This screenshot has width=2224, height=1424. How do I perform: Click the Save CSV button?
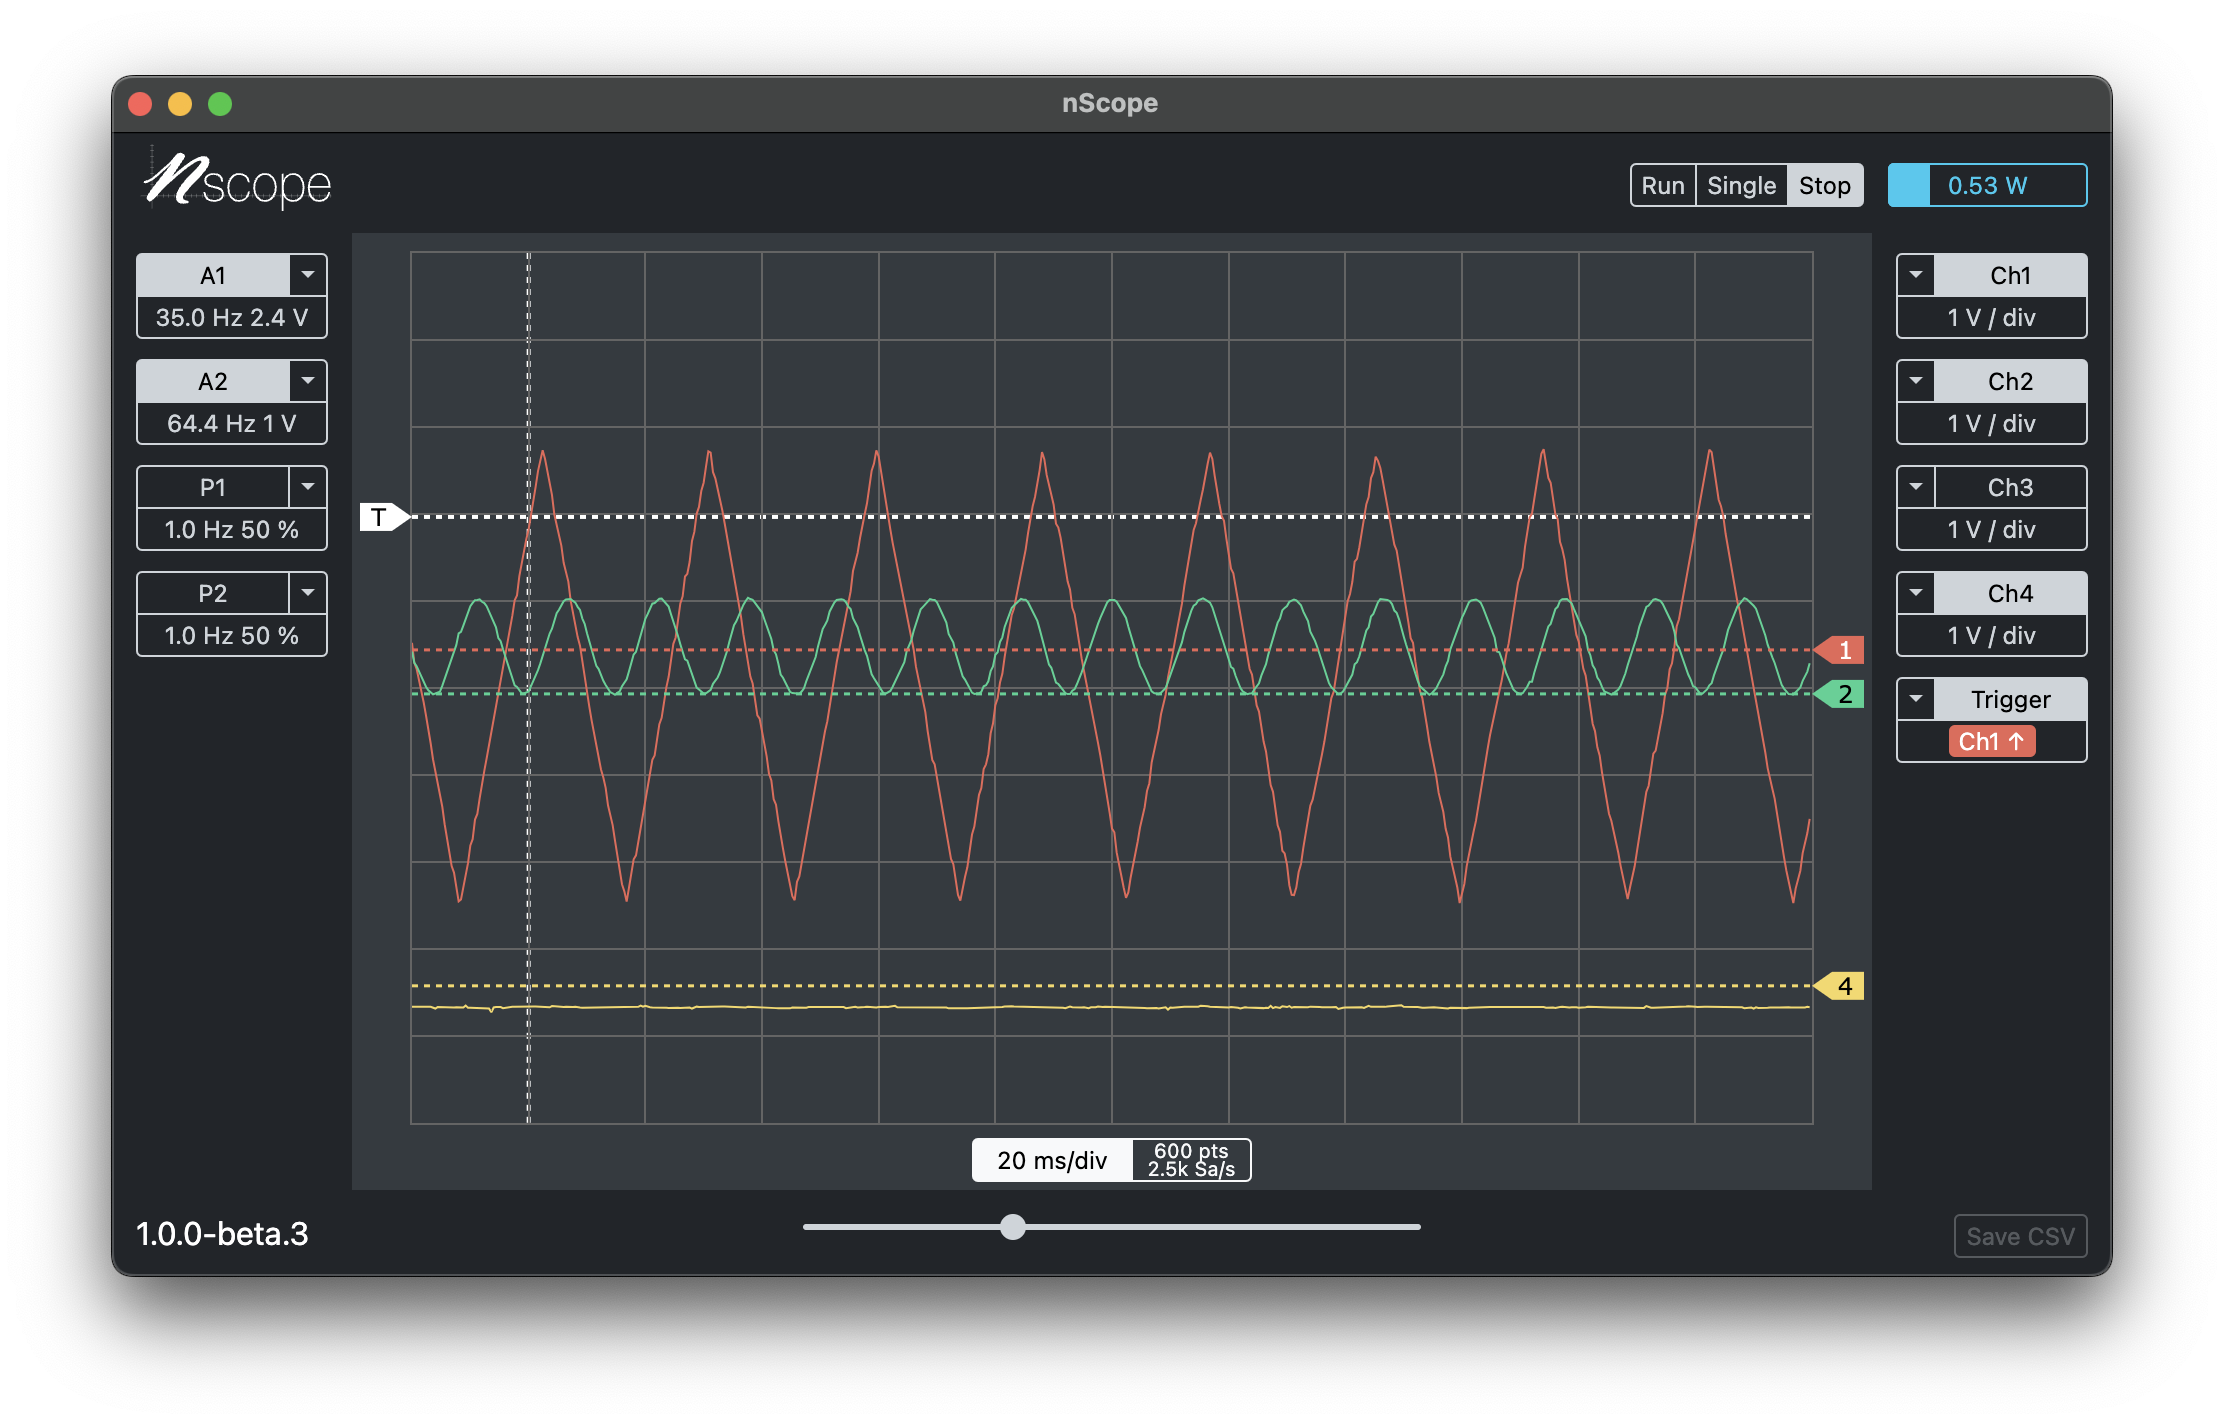[x=2020, y=1236]
